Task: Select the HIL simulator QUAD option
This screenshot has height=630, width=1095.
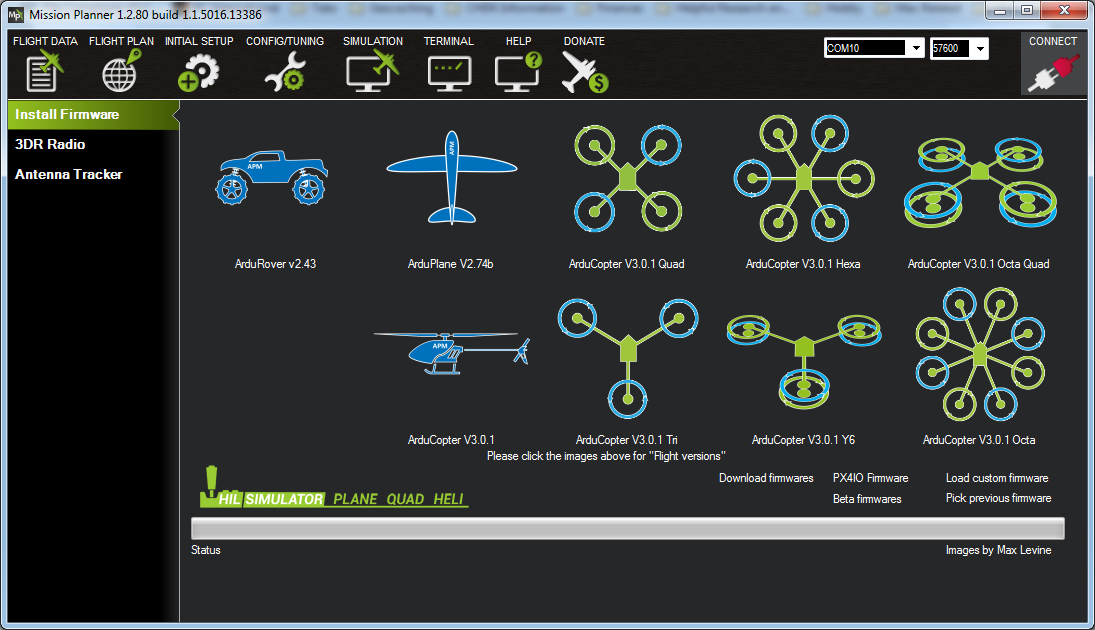Action: (x=406, y=499)
